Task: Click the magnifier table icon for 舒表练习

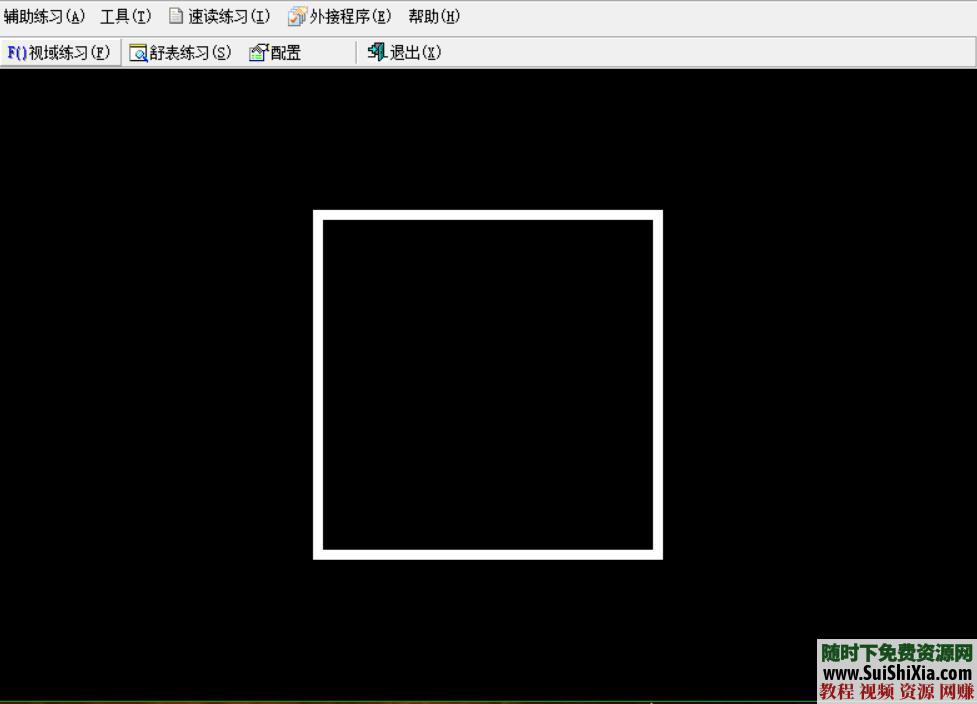Action: [139, 53]
